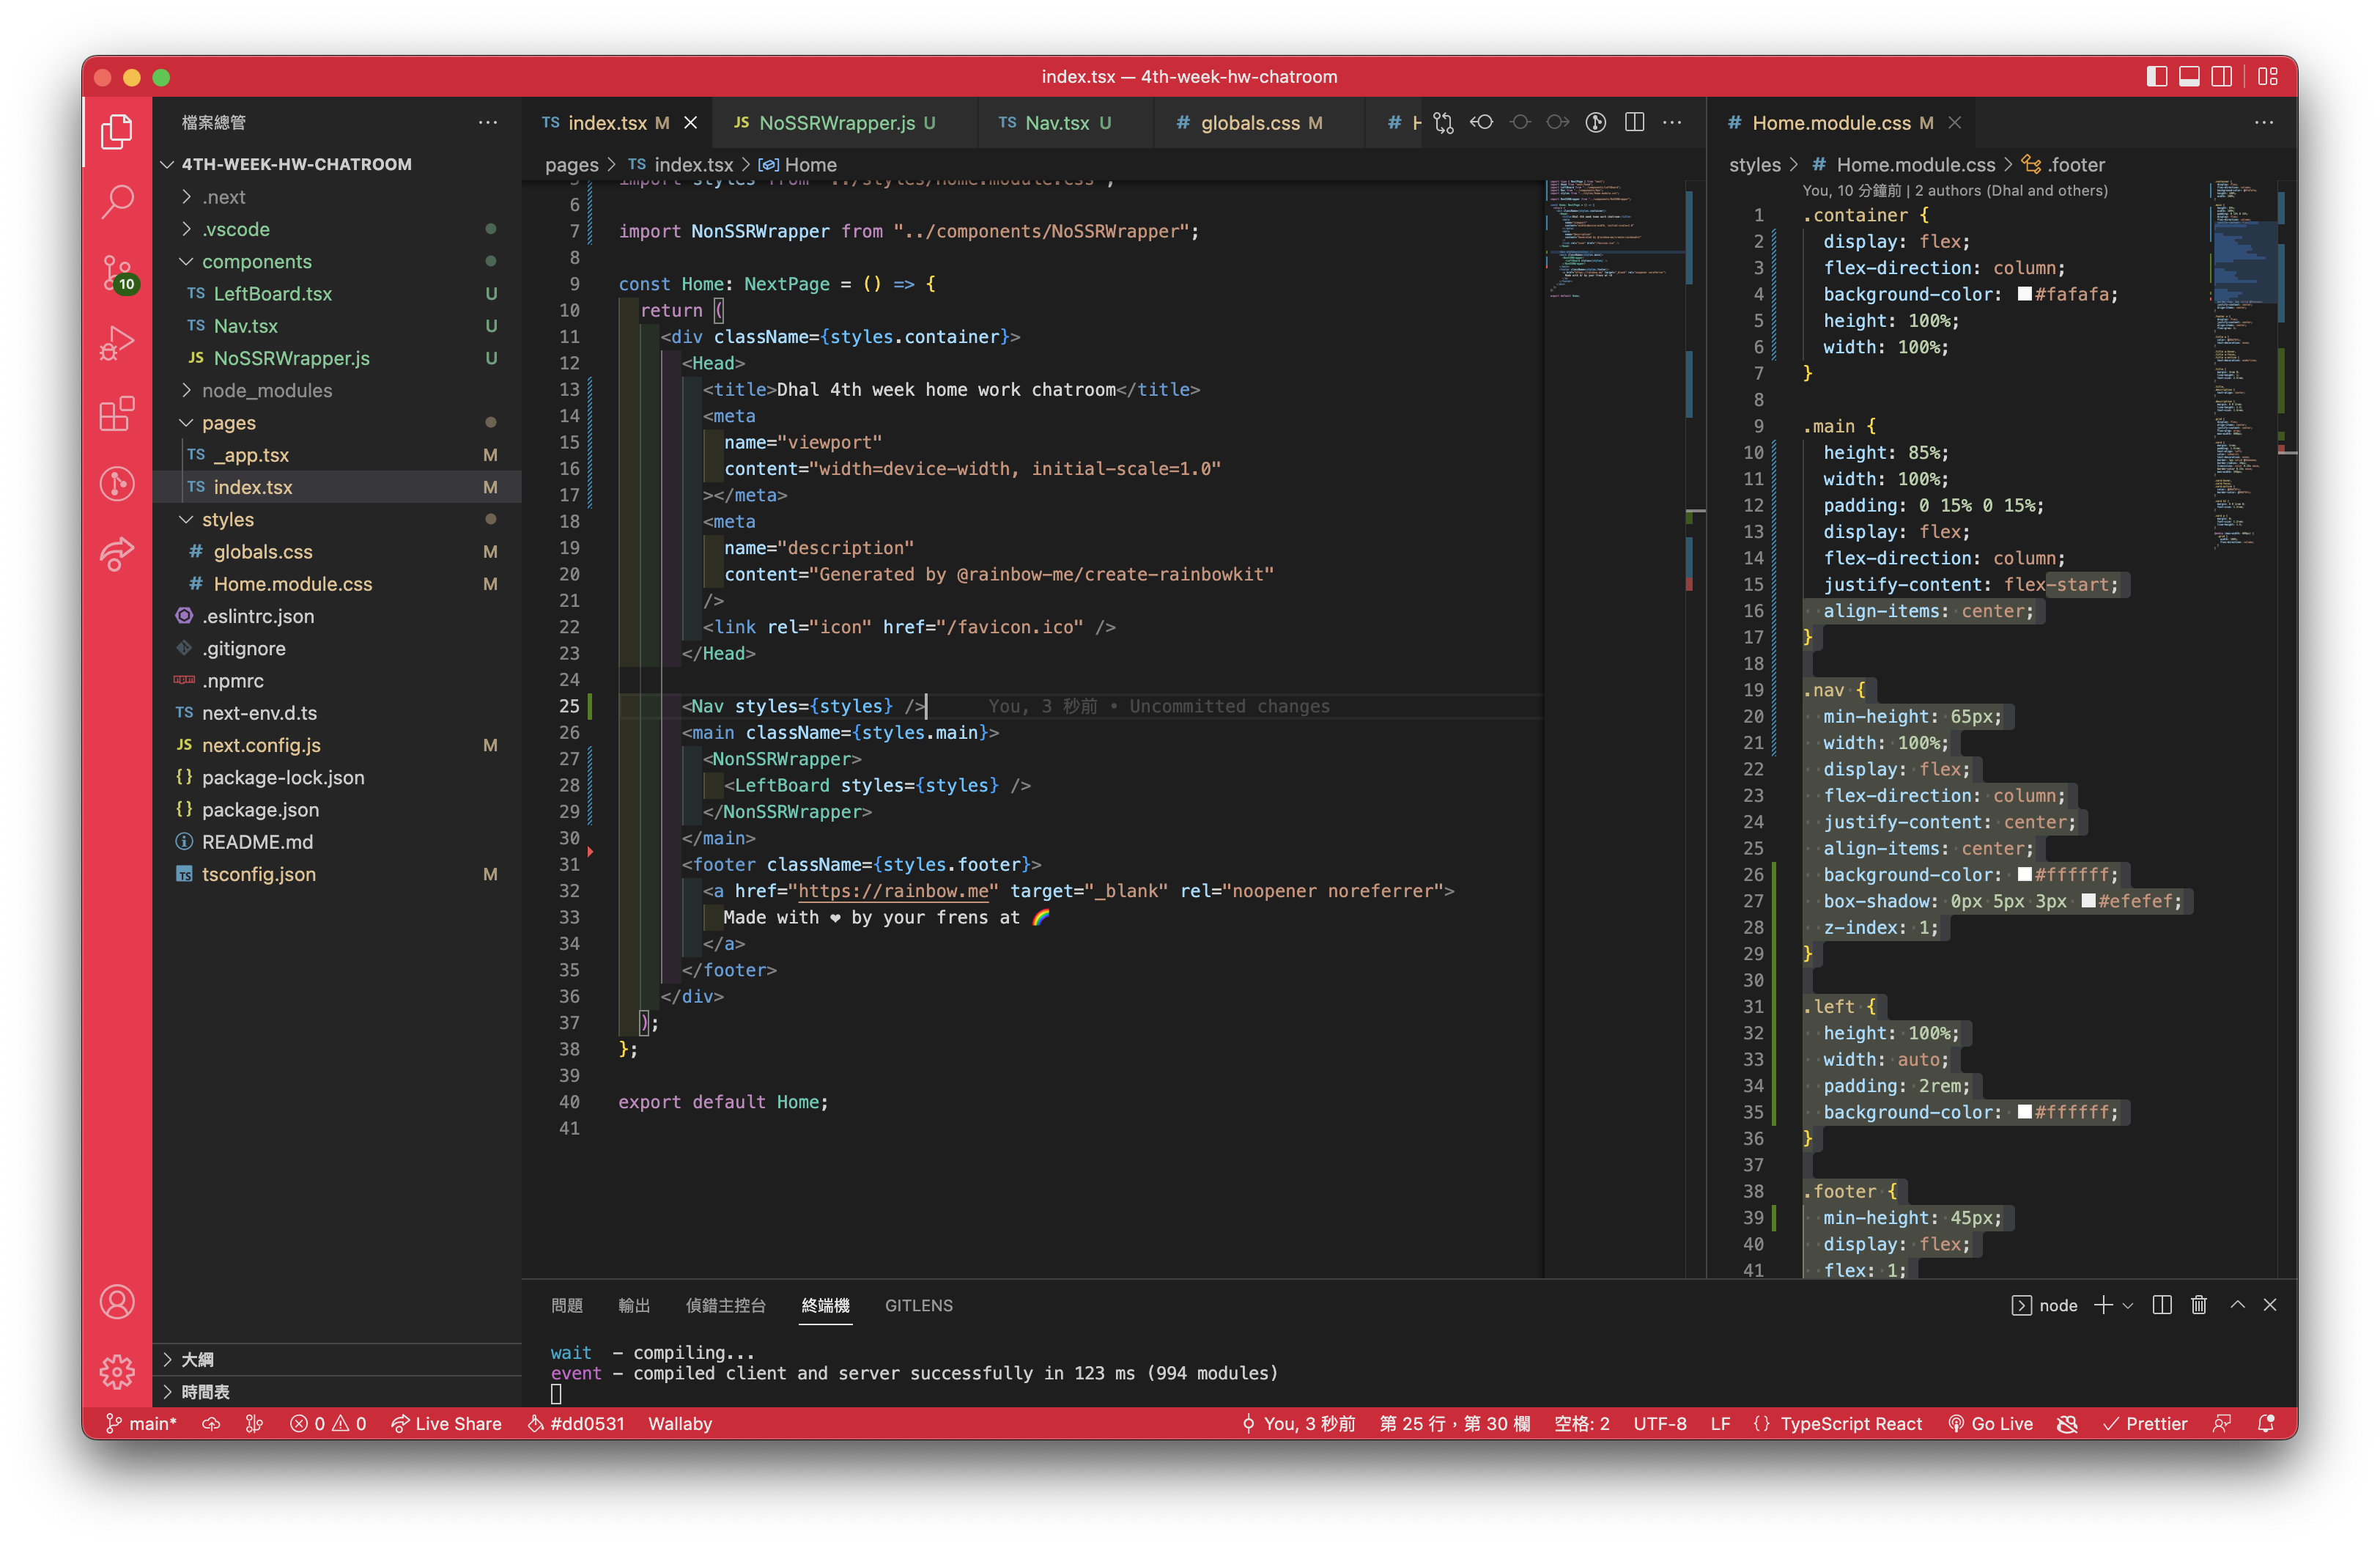Open LeftBoard.tsx in the explorer

tap(272, 293)
